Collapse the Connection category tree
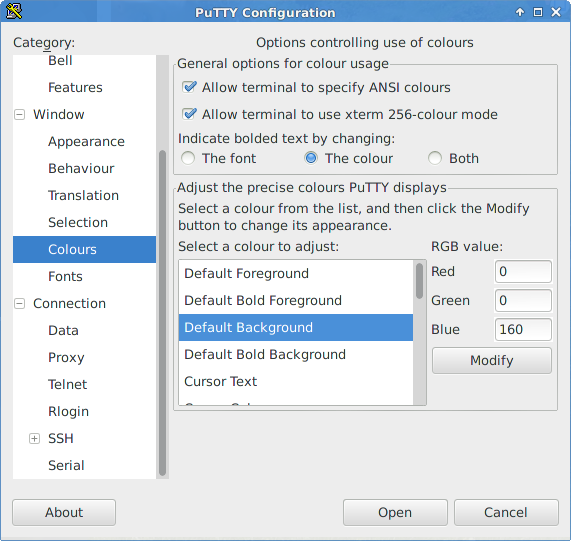This screenshot has height=541, width=571. click(19, 304)
